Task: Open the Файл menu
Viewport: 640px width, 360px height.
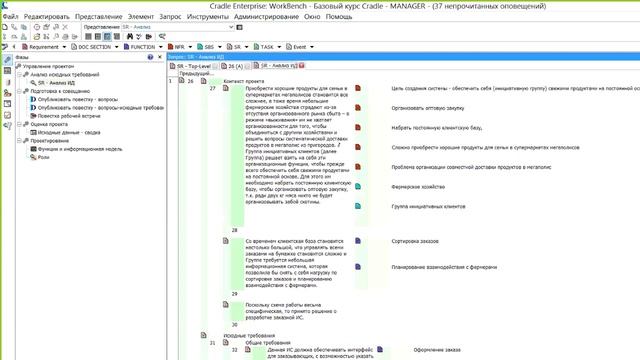Action: (11, 17)
